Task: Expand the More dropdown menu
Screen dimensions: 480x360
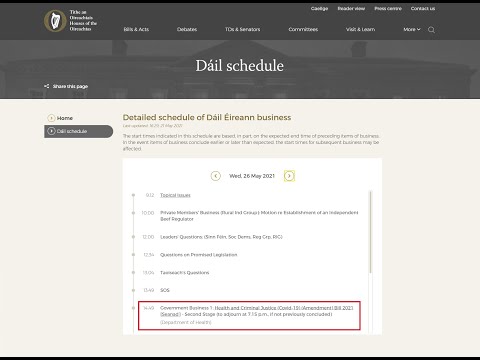Action: [x=412, y=29]
